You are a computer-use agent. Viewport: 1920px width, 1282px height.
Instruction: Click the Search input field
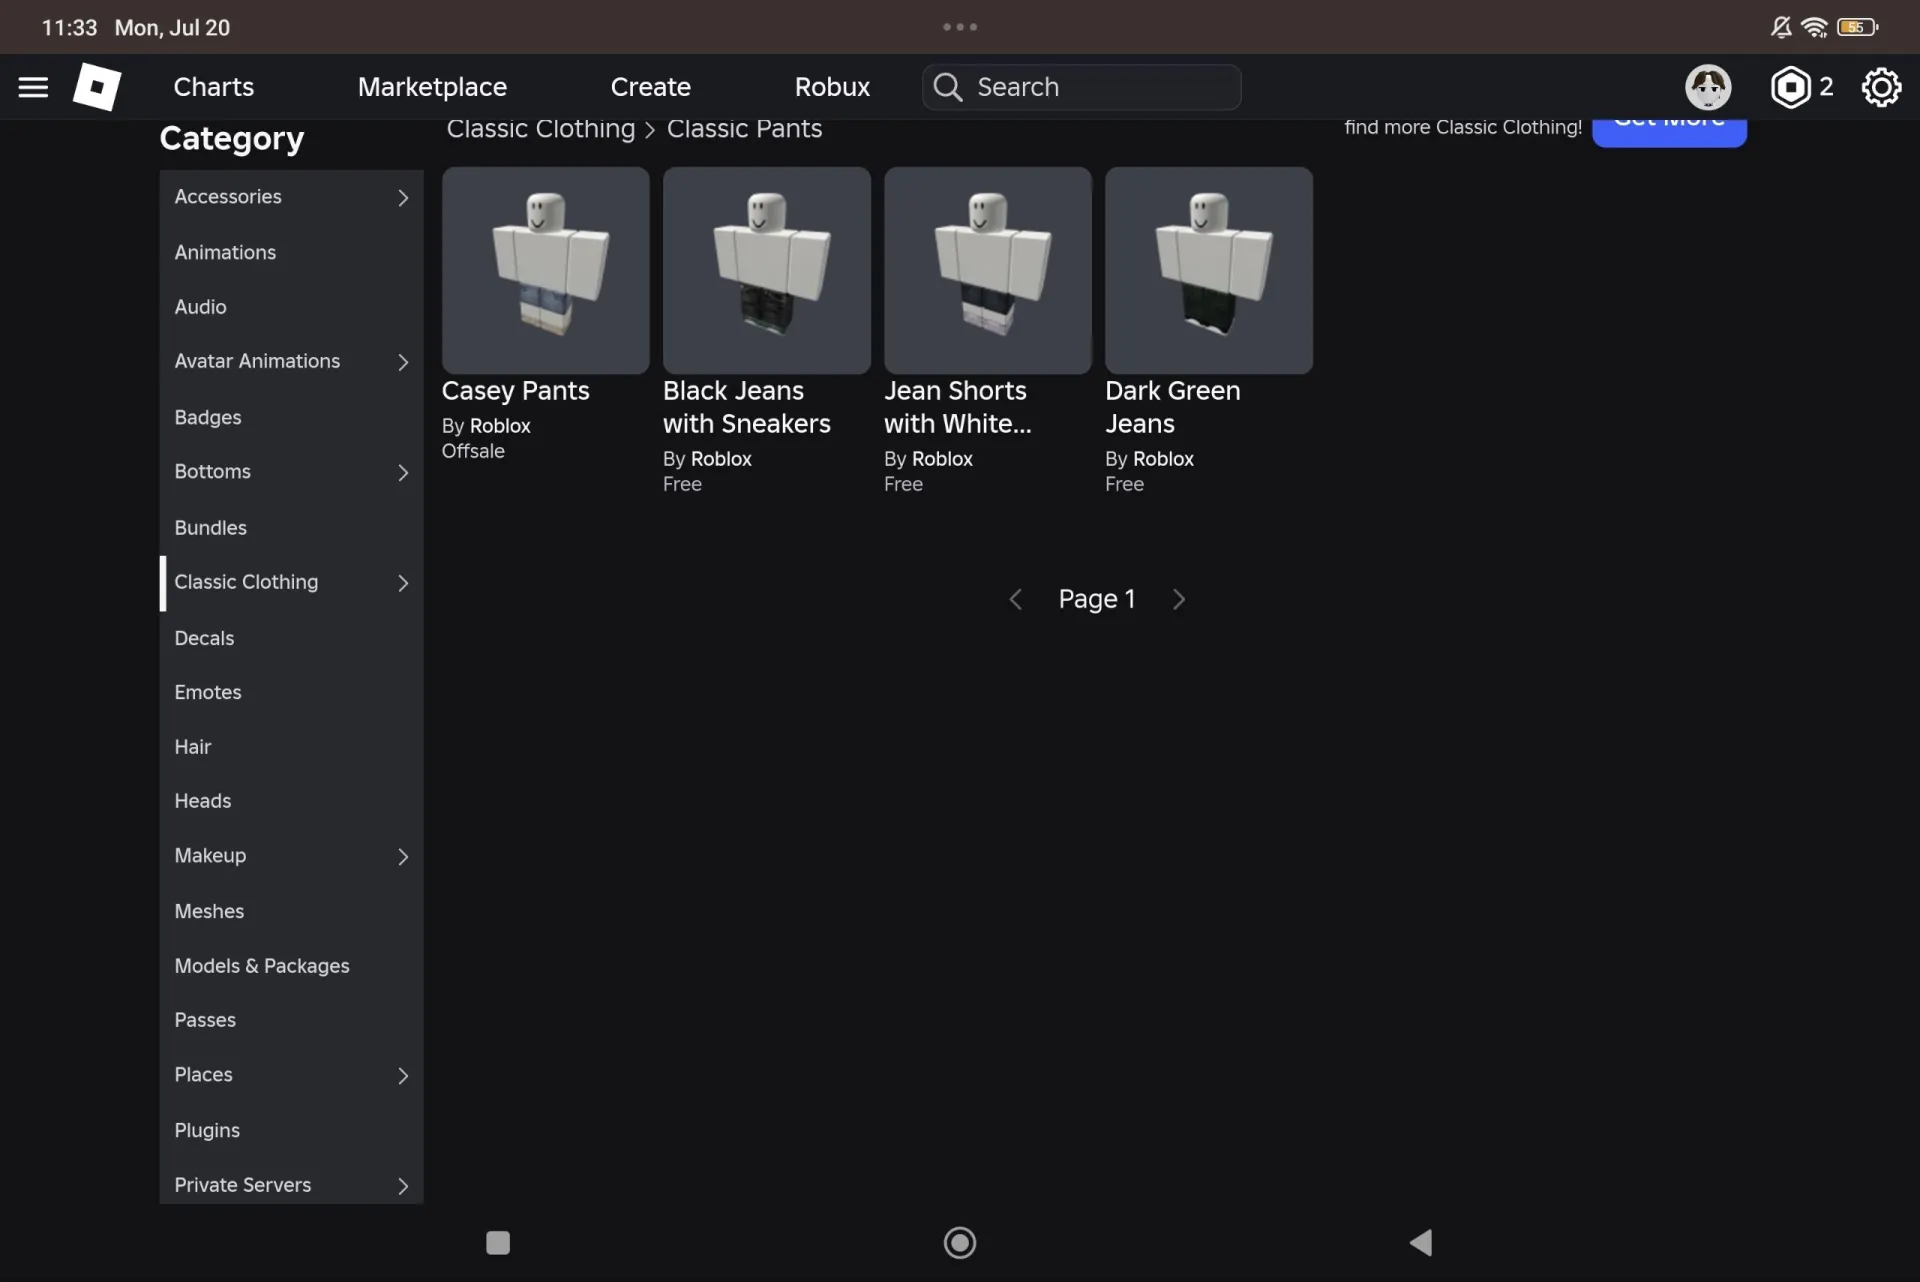coord(1081,87)
